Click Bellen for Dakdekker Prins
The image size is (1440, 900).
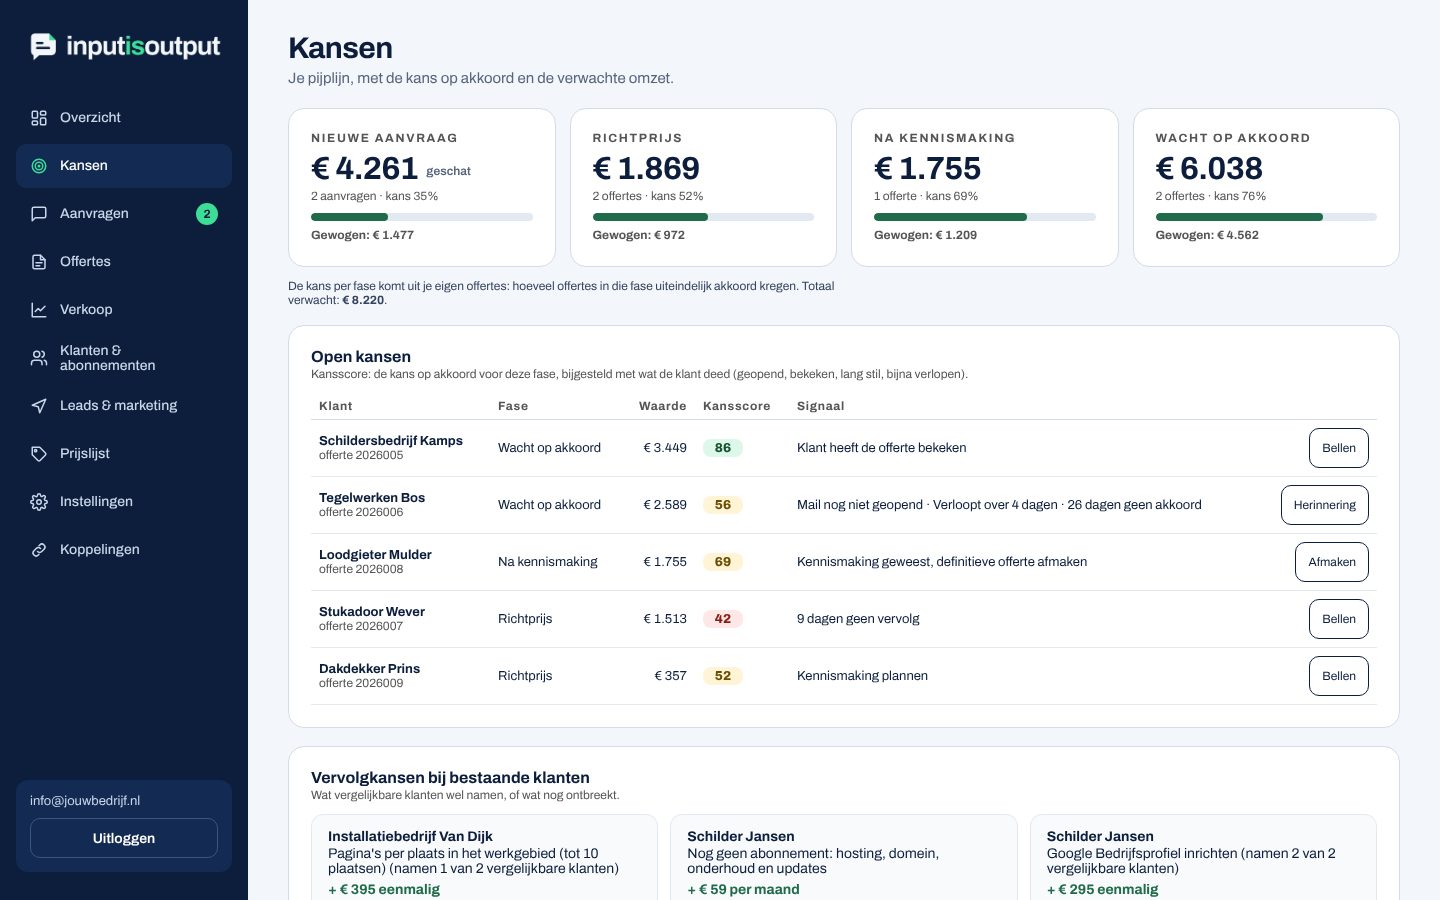tap(1339, 676)
